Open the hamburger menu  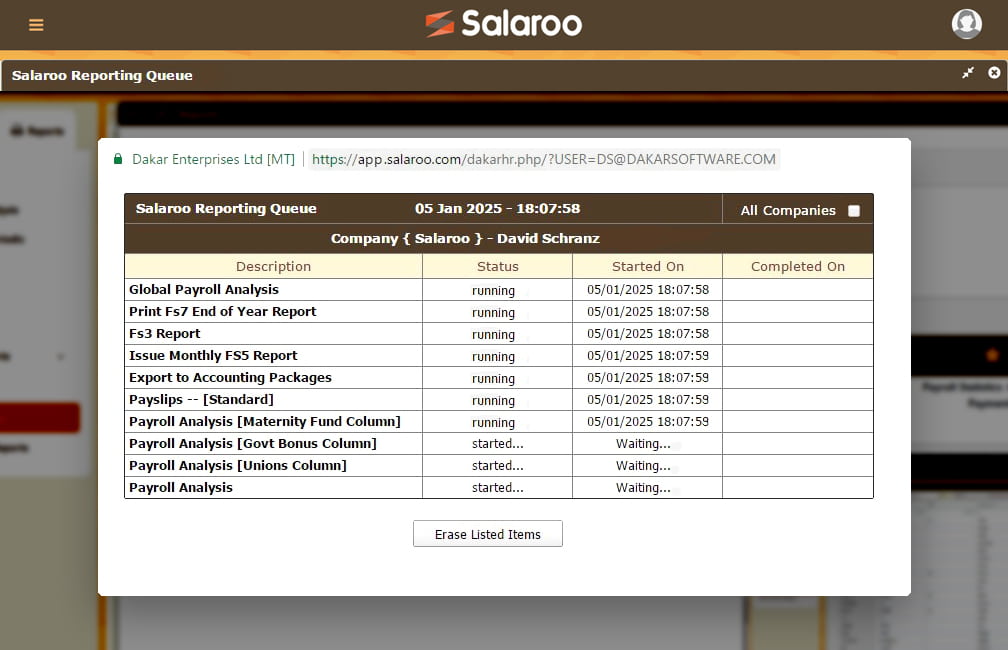[x=36, y=25]
